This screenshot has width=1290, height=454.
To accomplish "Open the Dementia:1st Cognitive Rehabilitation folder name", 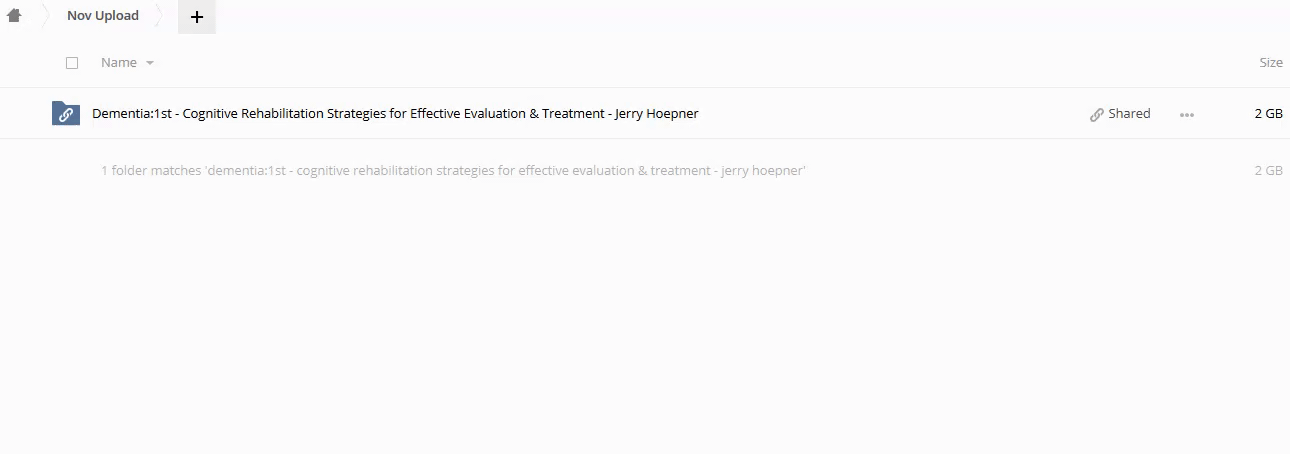I will coord(395,114).
